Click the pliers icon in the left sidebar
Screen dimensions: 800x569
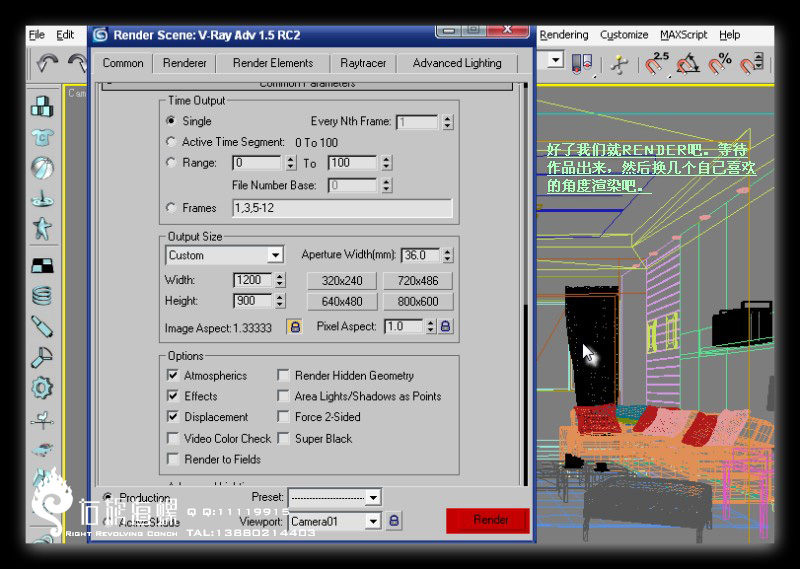click(42, 357)
